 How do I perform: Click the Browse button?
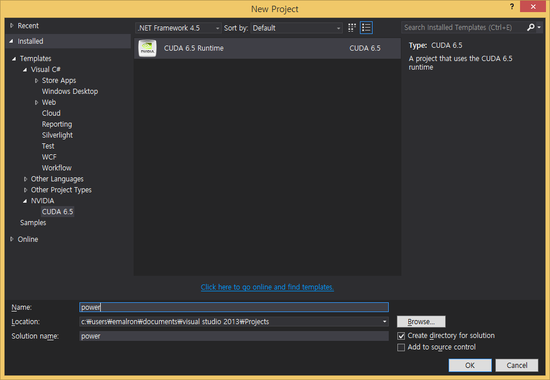421,321
